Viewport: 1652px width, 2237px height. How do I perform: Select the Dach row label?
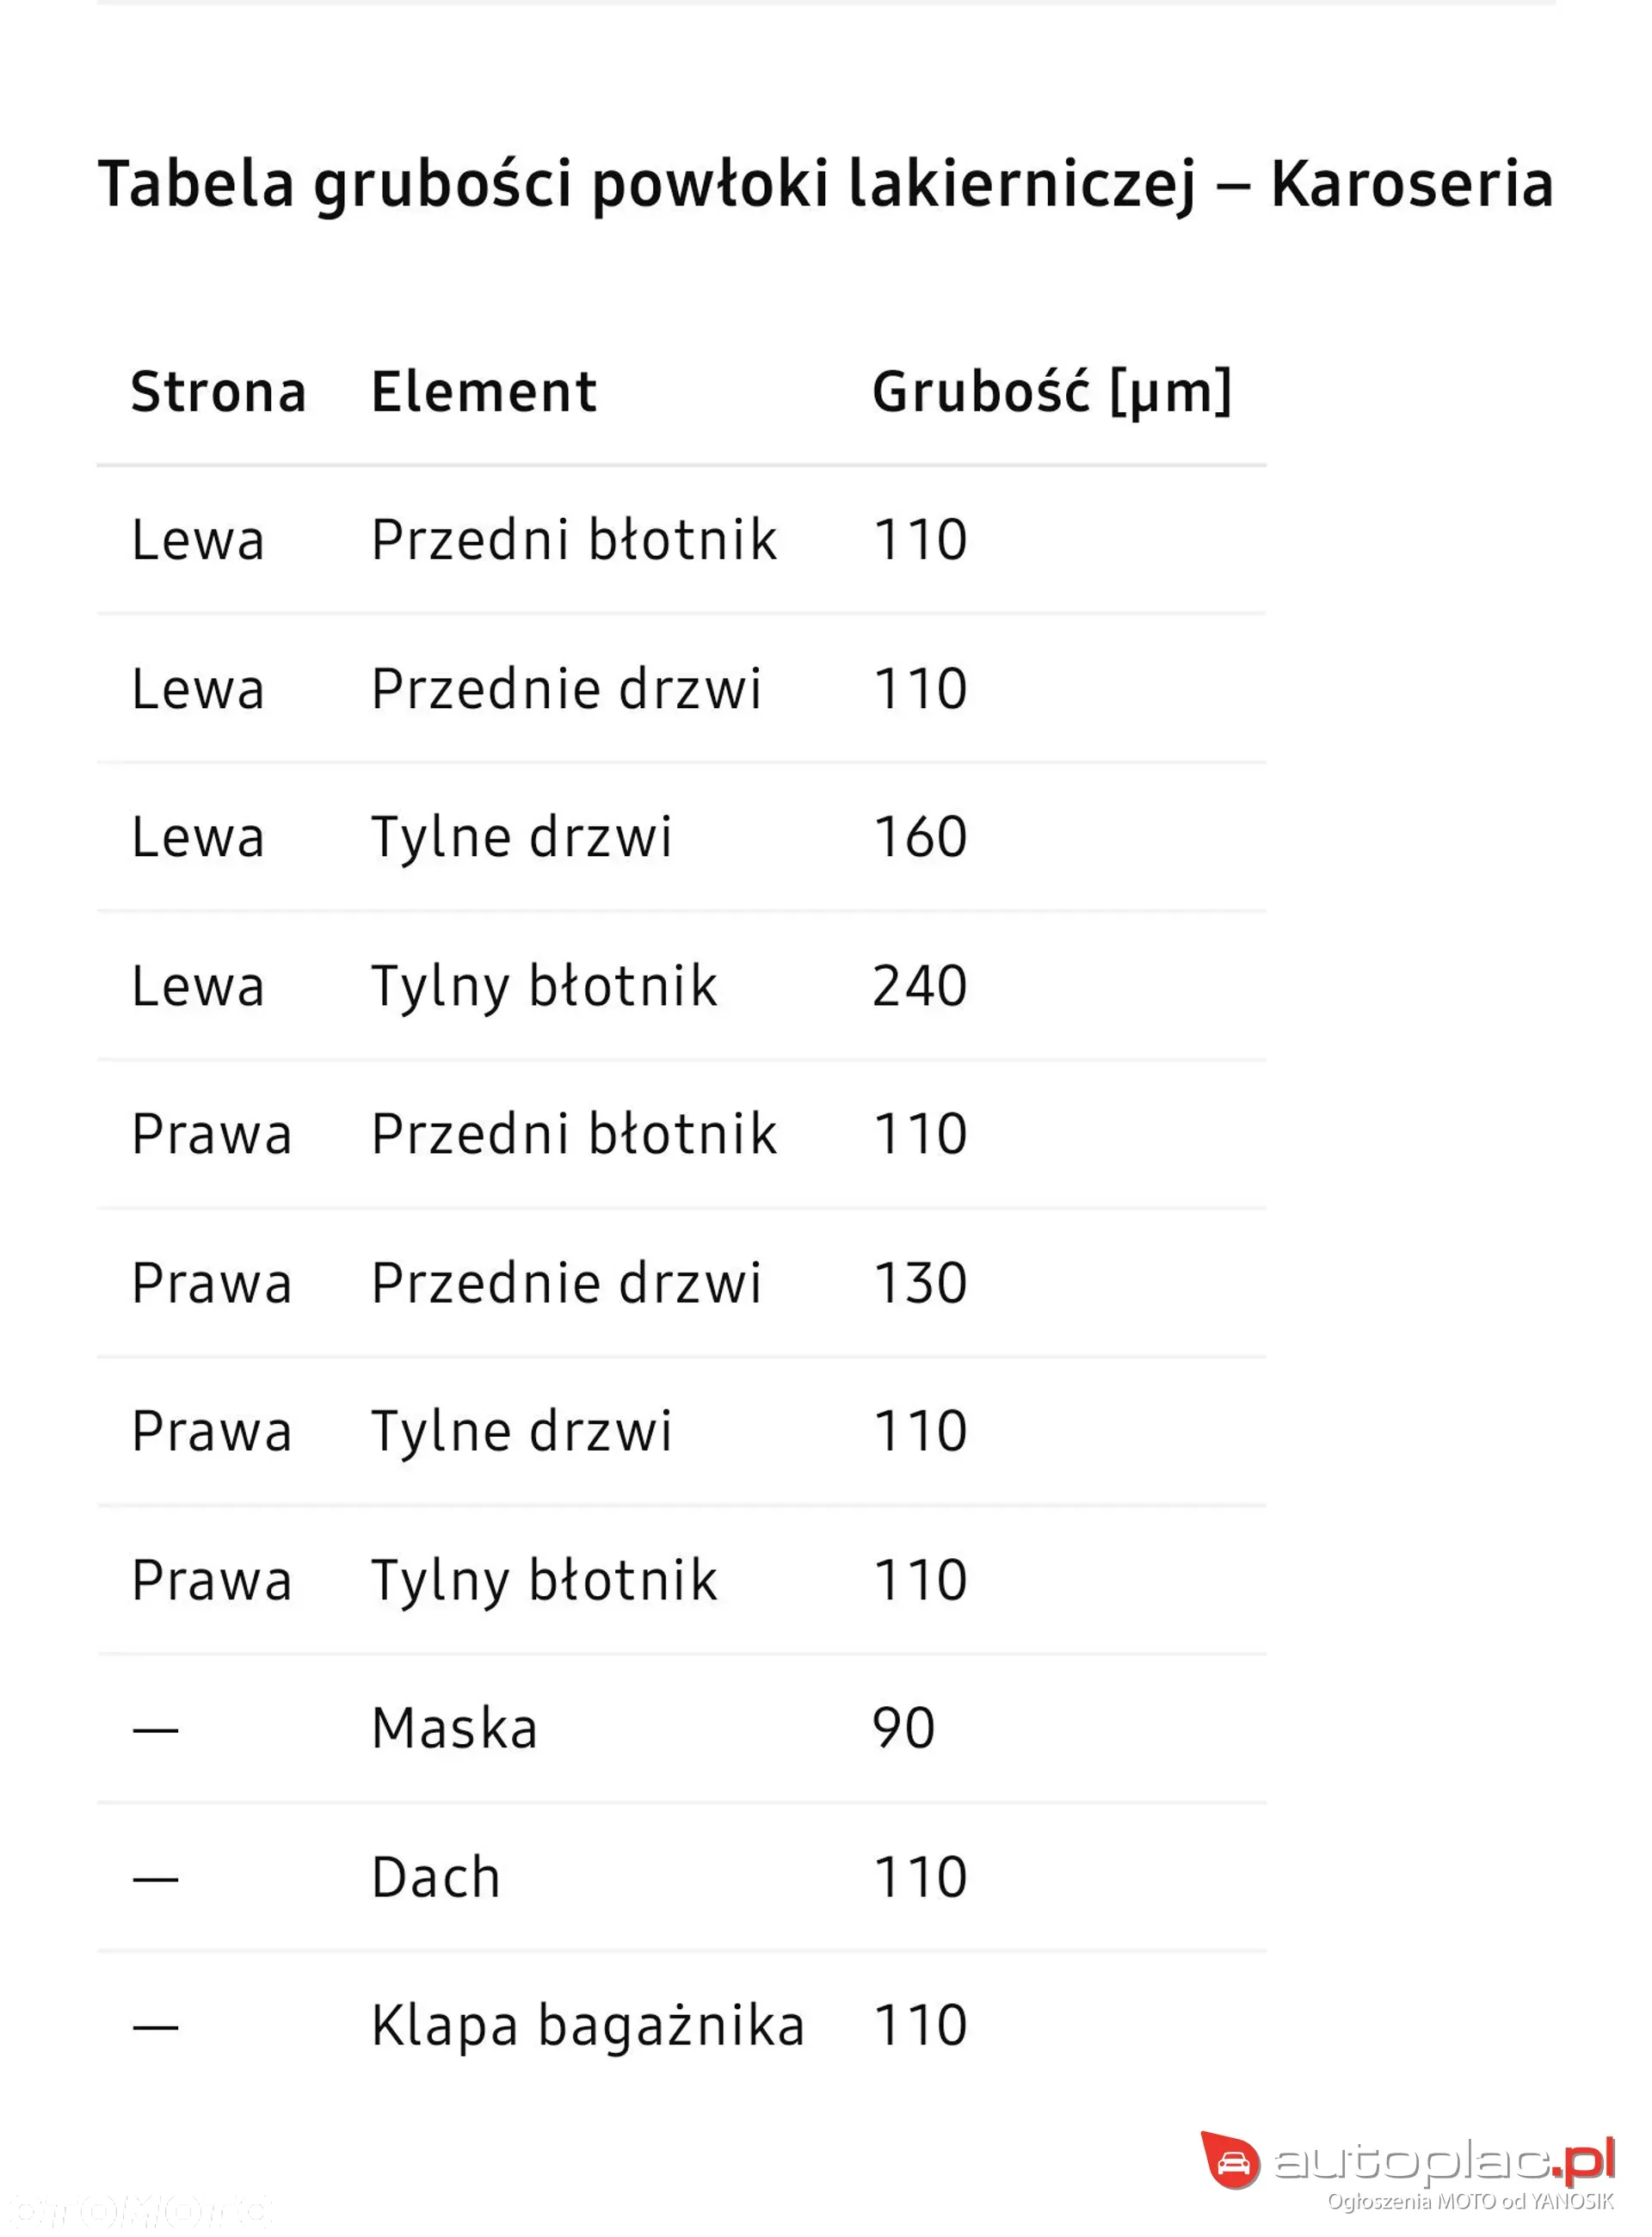click(x=436, y=1877)
